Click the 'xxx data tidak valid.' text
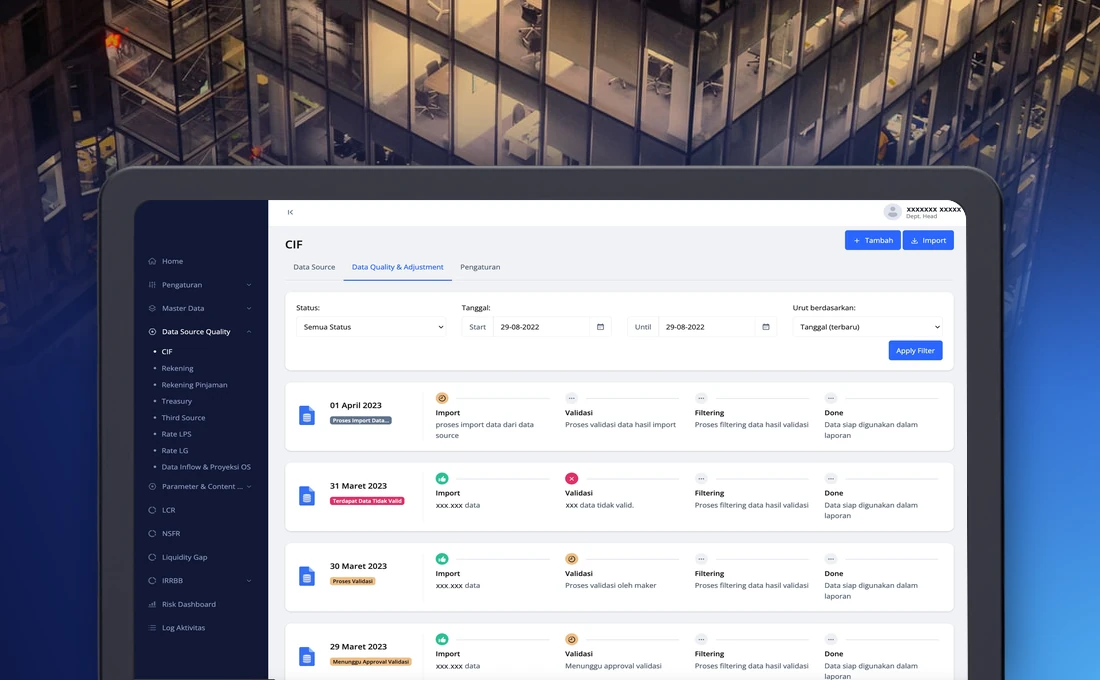The width and height of the screenshot is (1100, 680). [599, 505]
